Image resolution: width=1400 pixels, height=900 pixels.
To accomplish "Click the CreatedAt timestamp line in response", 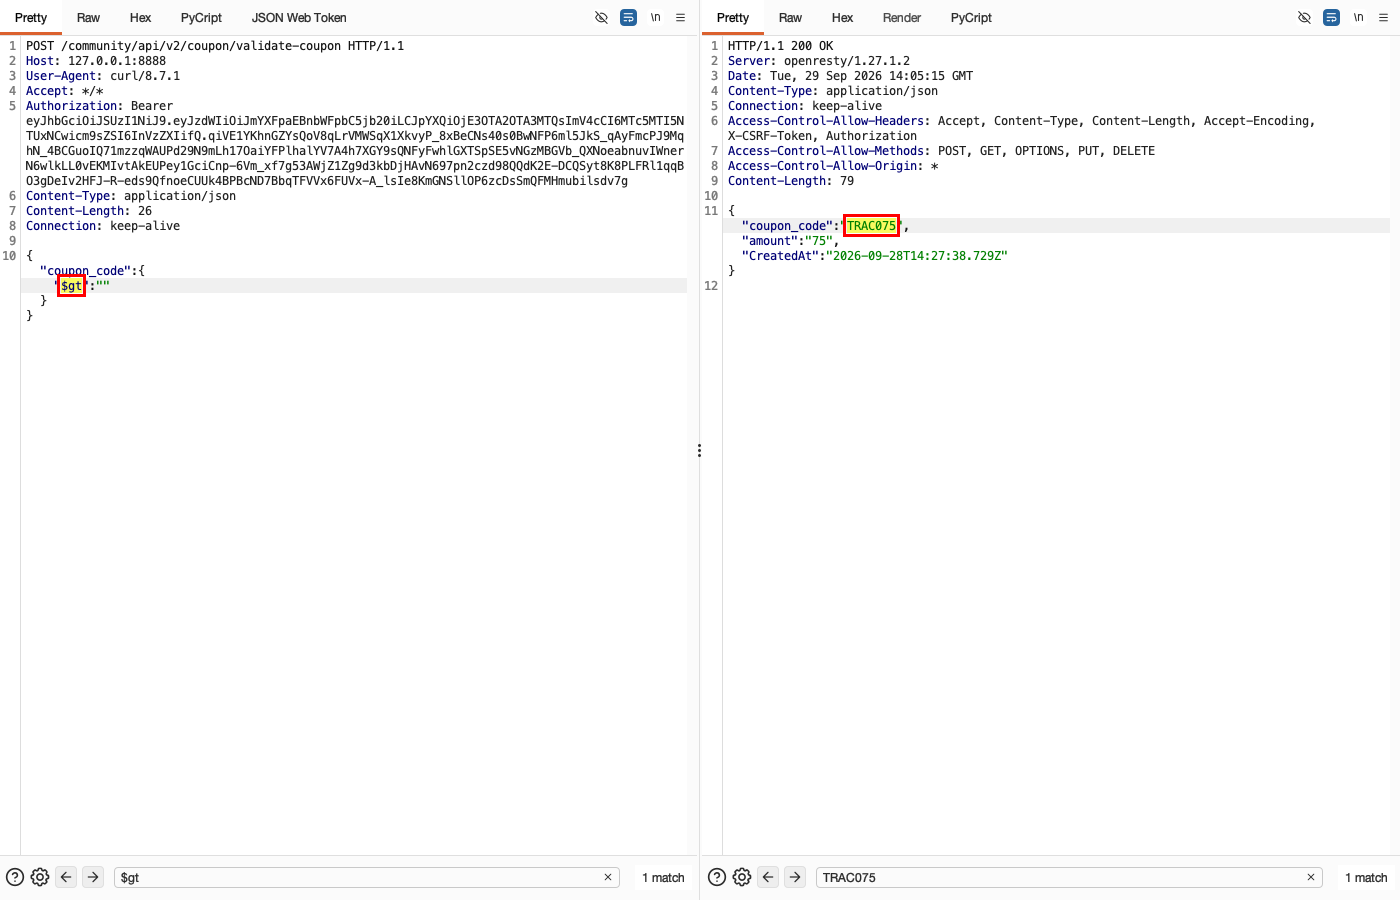I will (x=875, y=256).
